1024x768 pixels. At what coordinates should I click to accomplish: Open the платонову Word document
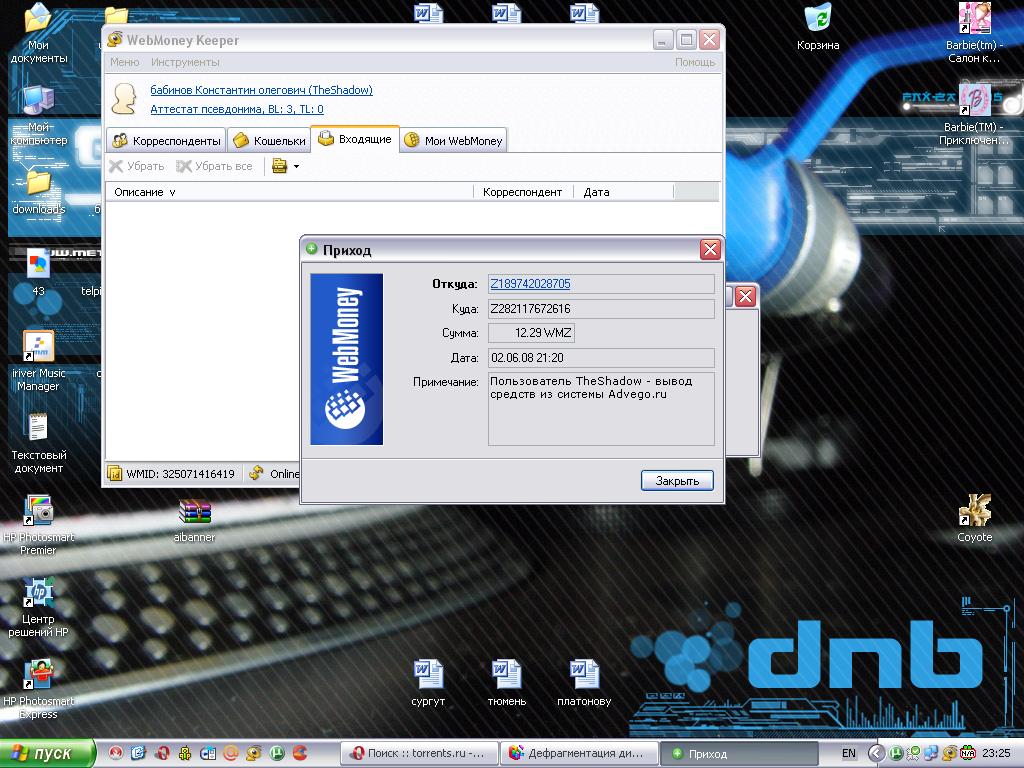pos(584,683)
